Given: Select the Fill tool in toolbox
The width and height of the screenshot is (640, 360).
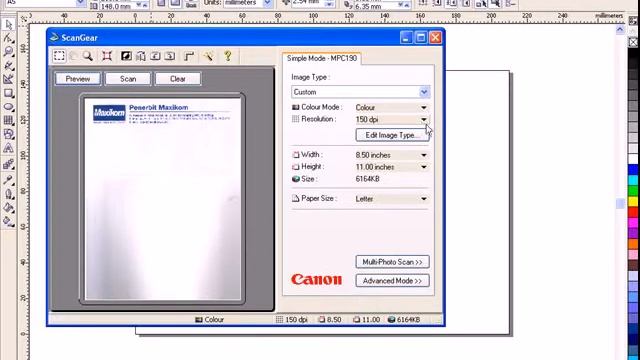Looking at the screenshot, I should coord(9,208).
